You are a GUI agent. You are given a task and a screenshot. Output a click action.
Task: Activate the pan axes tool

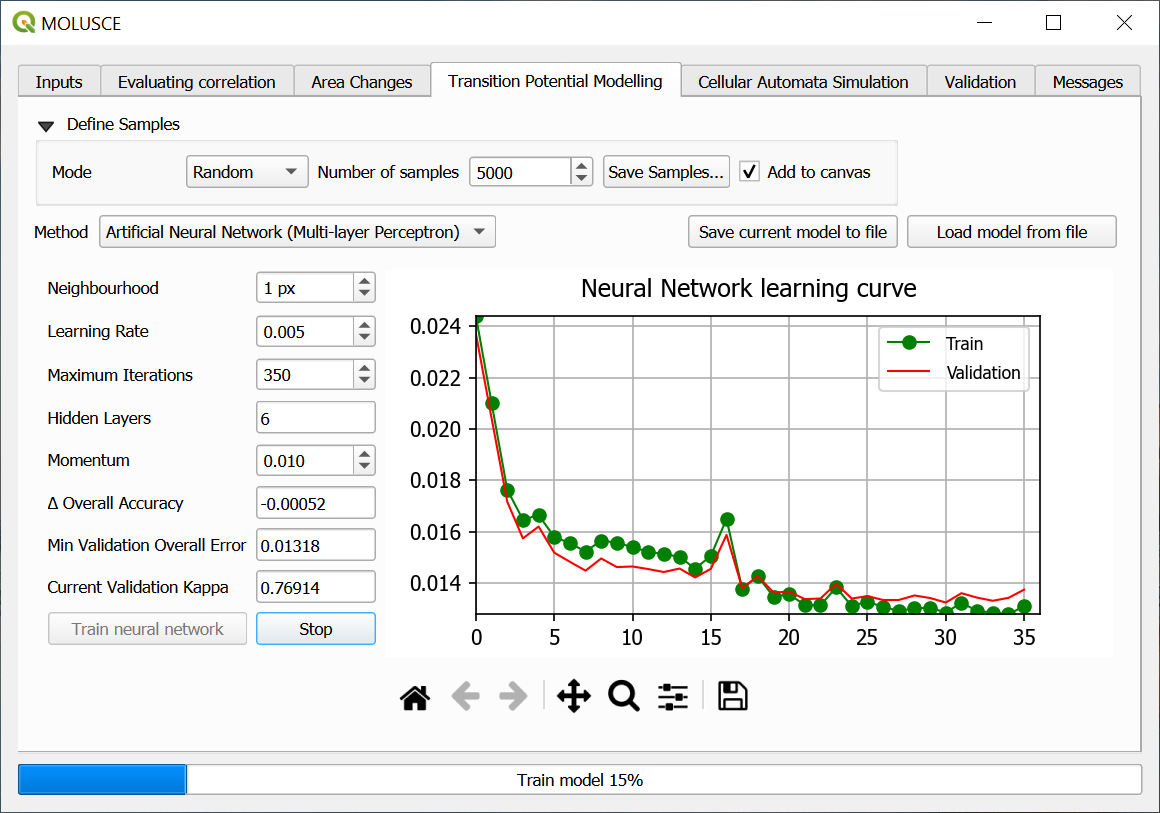click(574, 697)
